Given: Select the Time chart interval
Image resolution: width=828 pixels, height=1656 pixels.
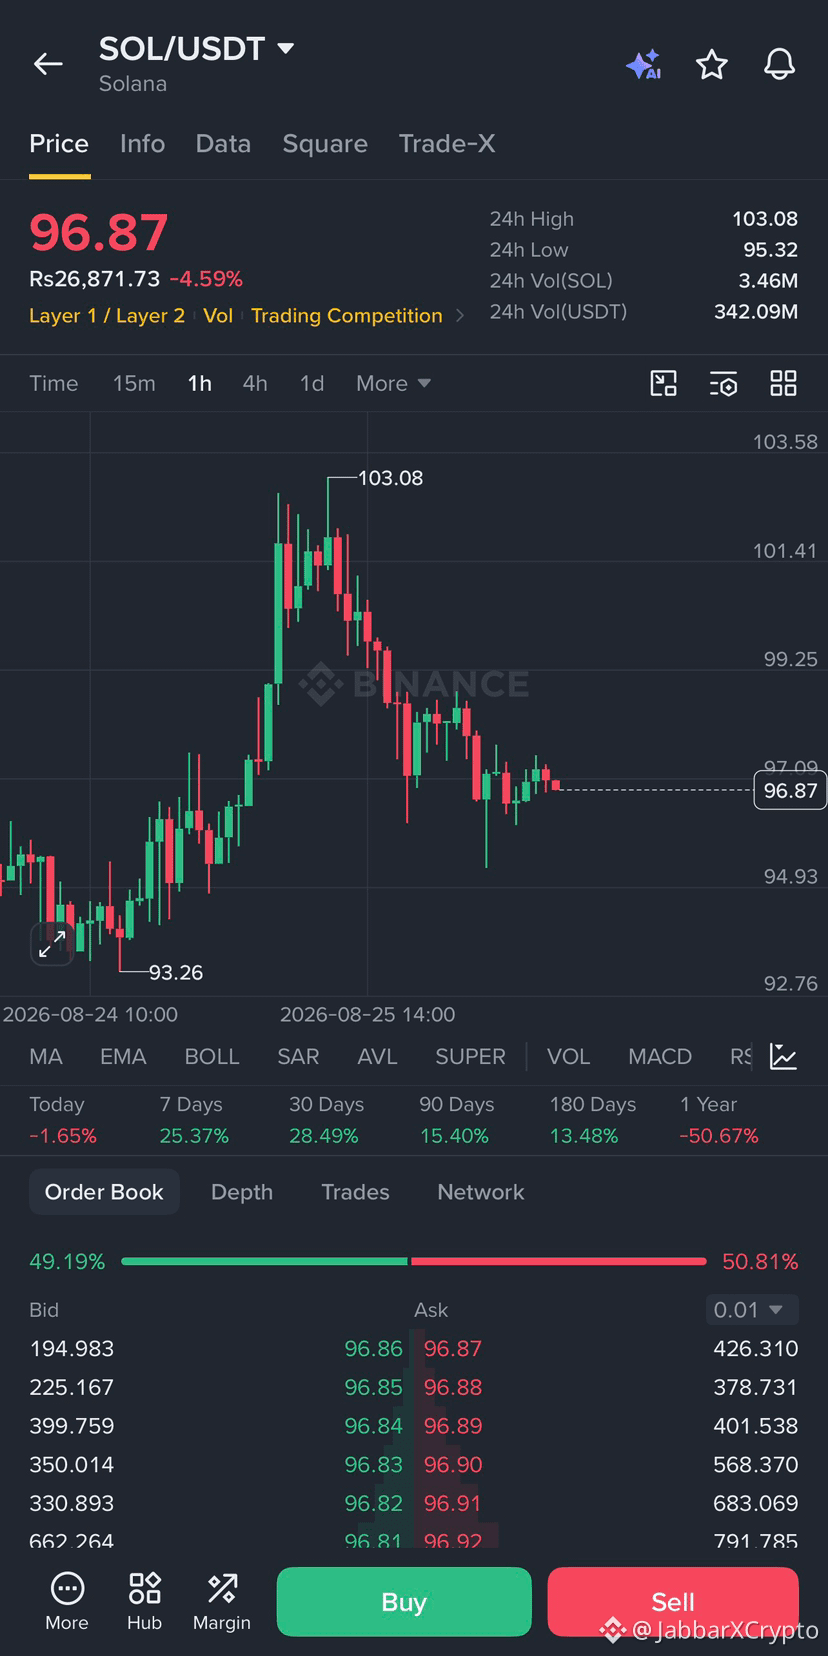Looking at the screenshot, I should tap(54, 383).
